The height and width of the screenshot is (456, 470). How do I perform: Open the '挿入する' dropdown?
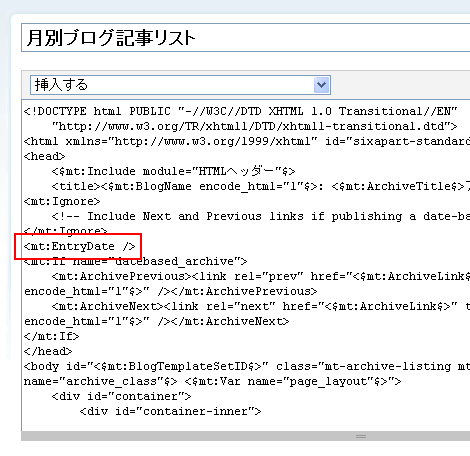[180, 85]
